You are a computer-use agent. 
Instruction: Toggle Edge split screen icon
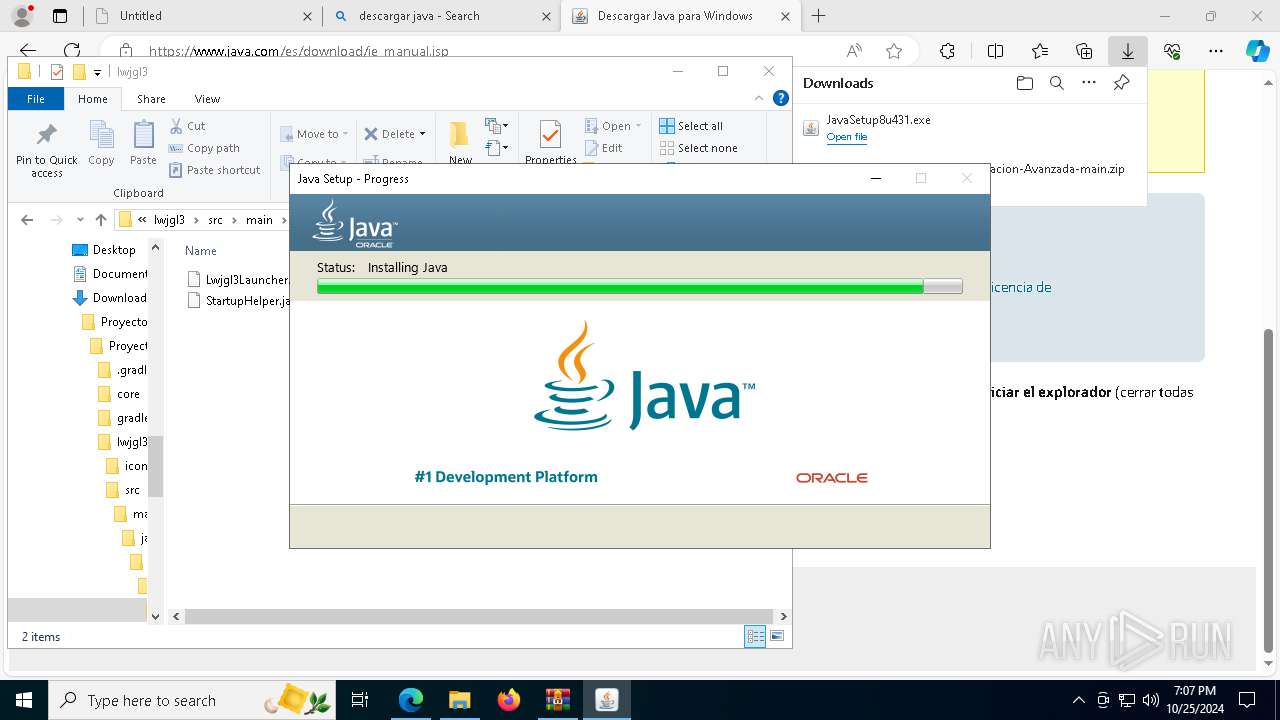(995, 51)
